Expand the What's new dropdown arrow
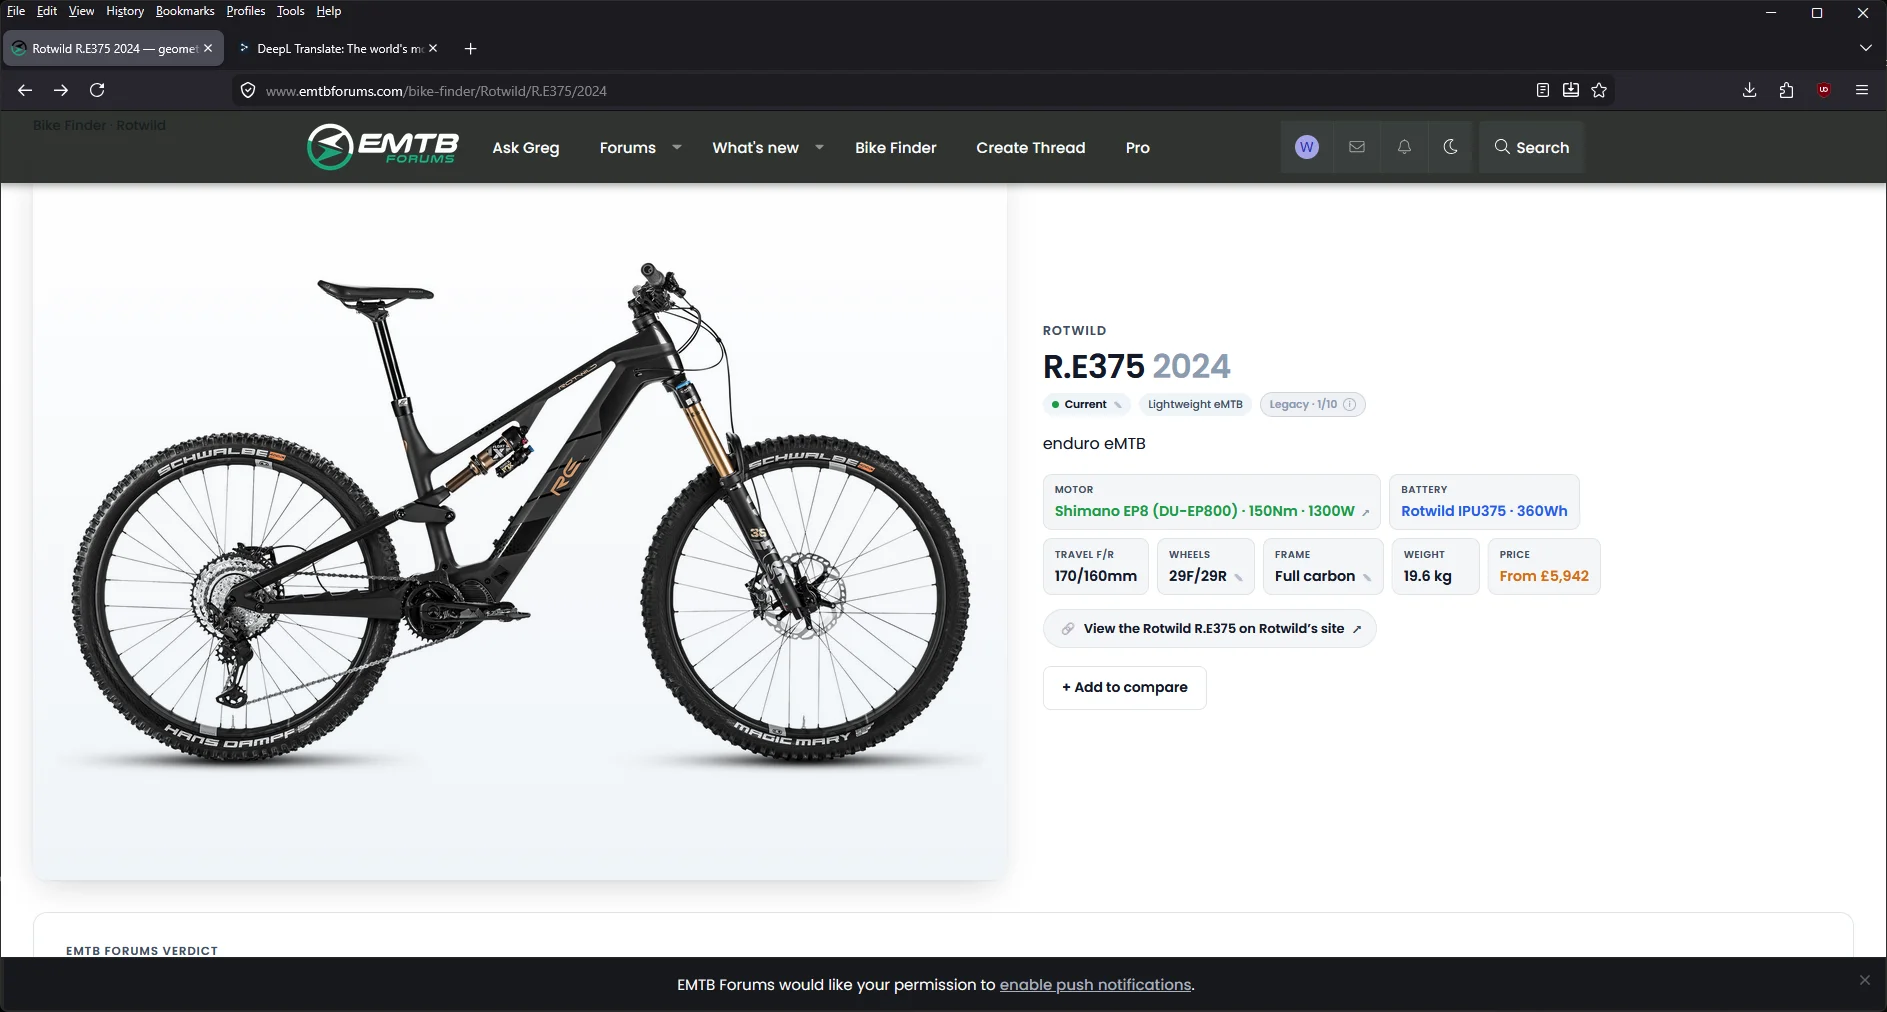The width and height of the screenshot is (1887, 1012). (819, 147)
